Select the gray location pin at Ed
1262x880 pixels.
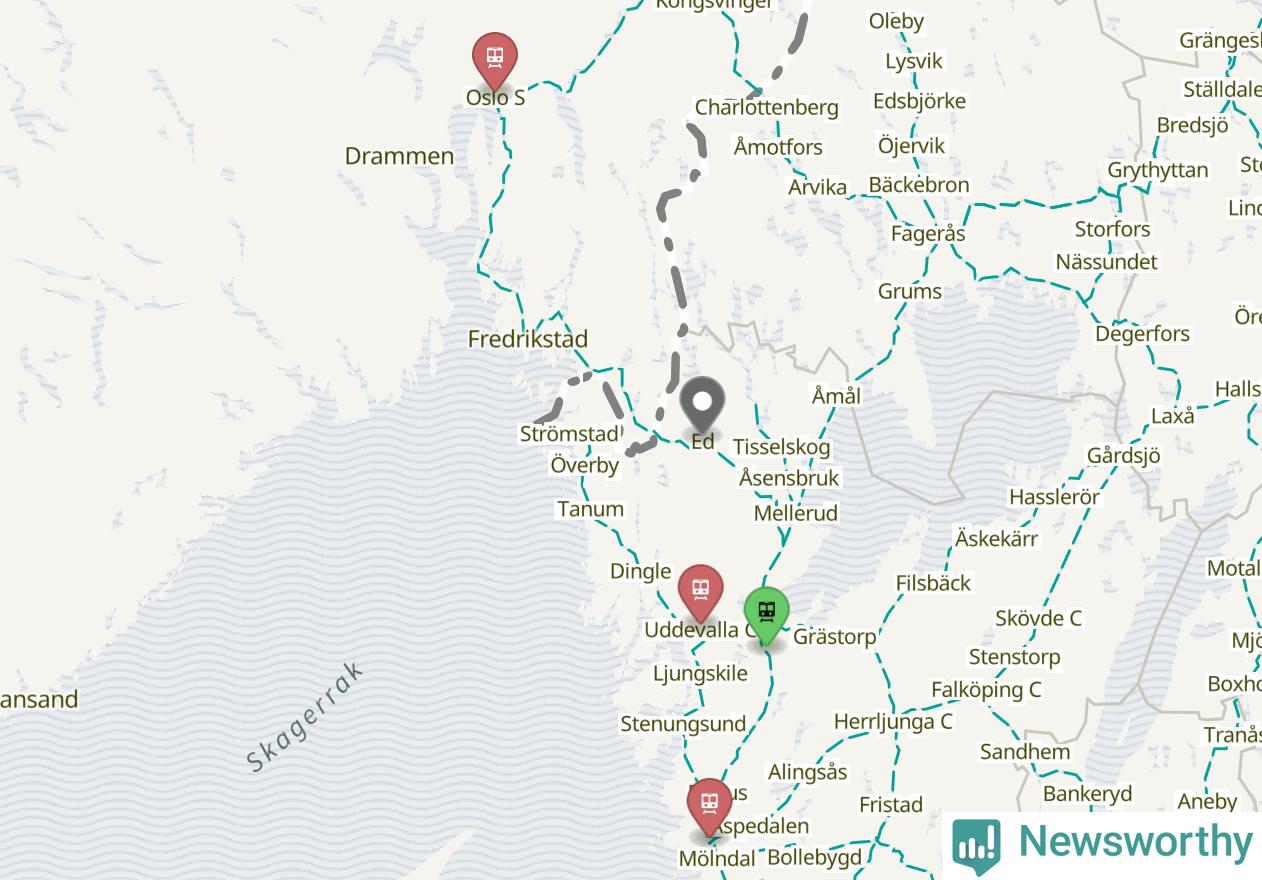tap(702, 404)
